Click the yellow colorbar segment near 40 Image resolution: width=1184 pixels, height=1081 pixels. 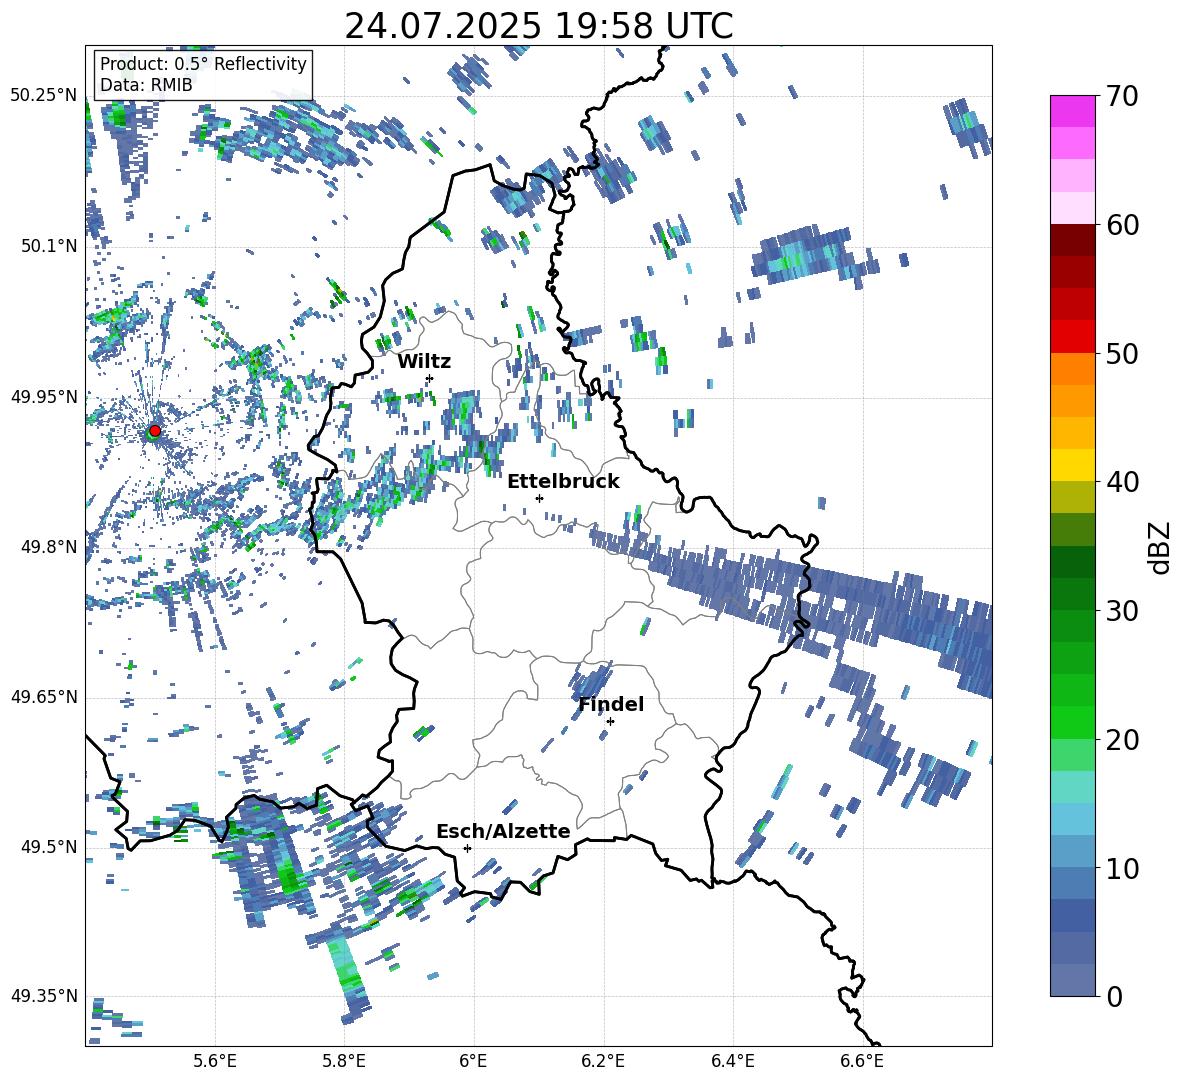click(1072, 465)
